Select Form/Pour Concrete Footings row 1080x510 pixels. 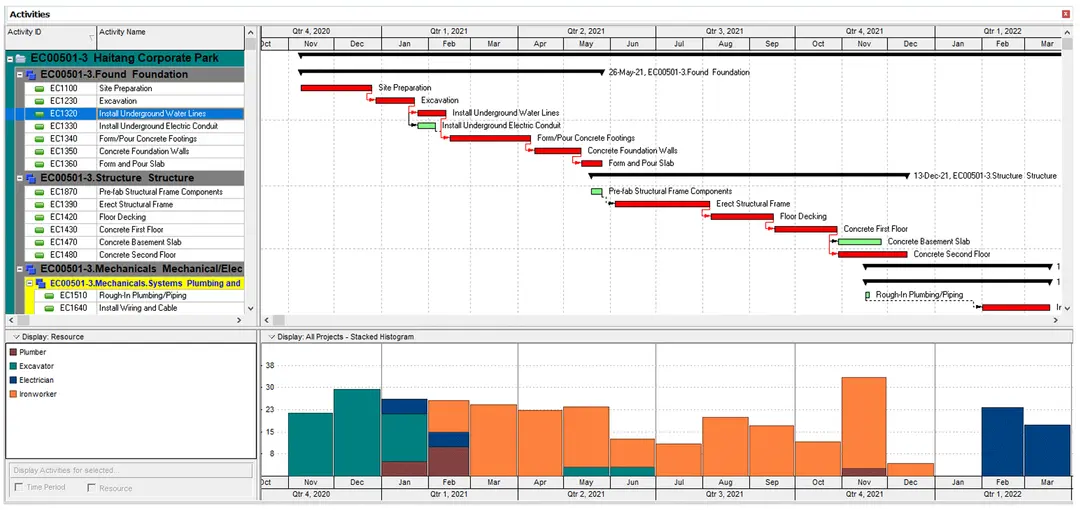(x=134, y=139)
